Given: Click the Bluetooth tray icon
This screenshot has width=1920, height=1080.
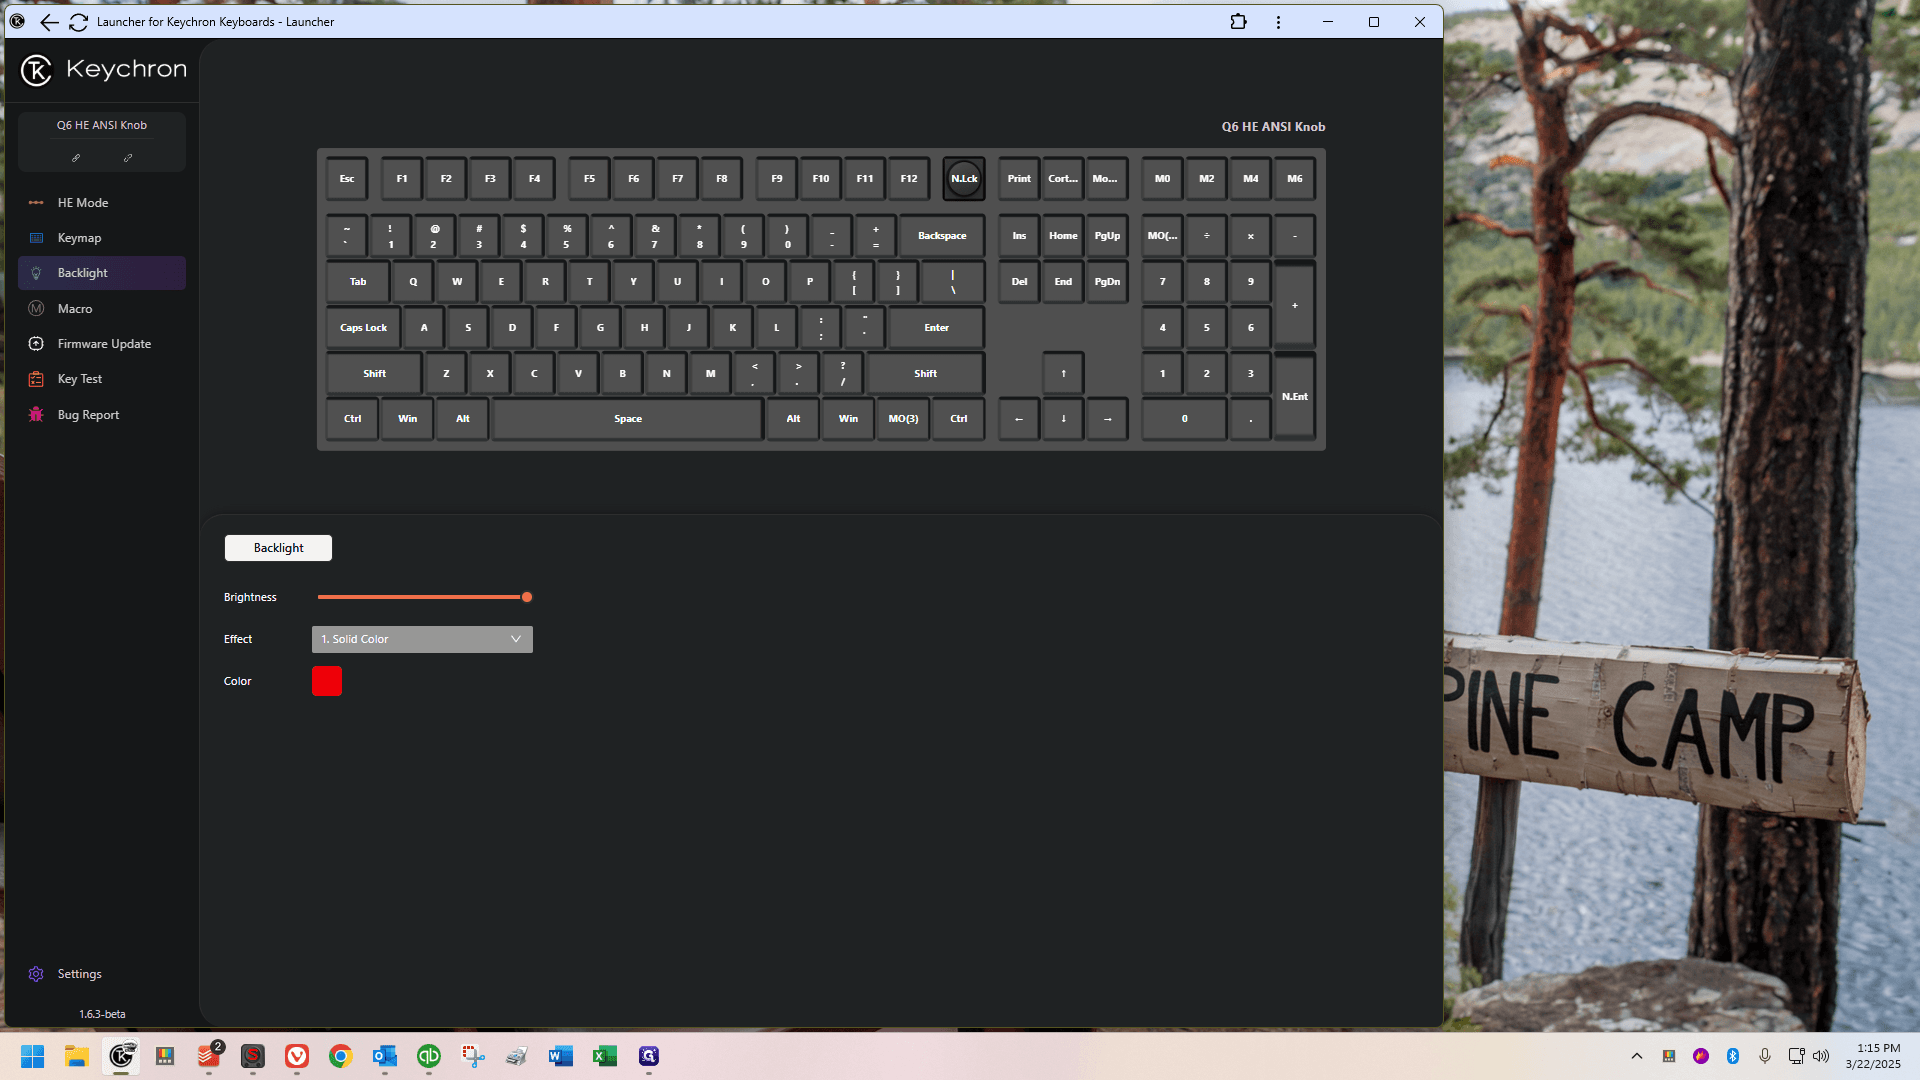Looking at the screenshot, I should point(1733,1056).
